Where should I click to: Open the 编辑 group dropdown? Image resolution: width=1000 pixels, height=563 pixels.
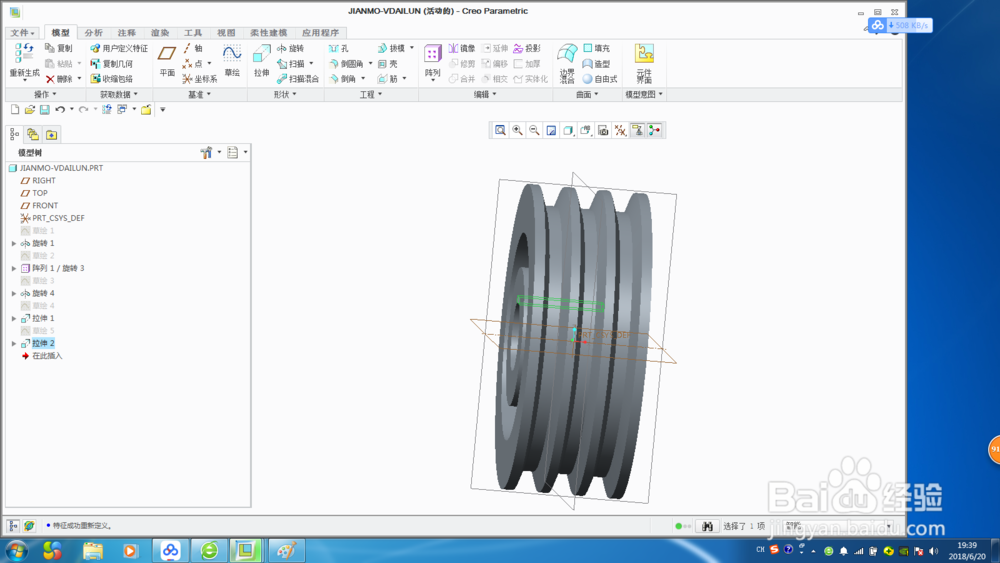485,94
